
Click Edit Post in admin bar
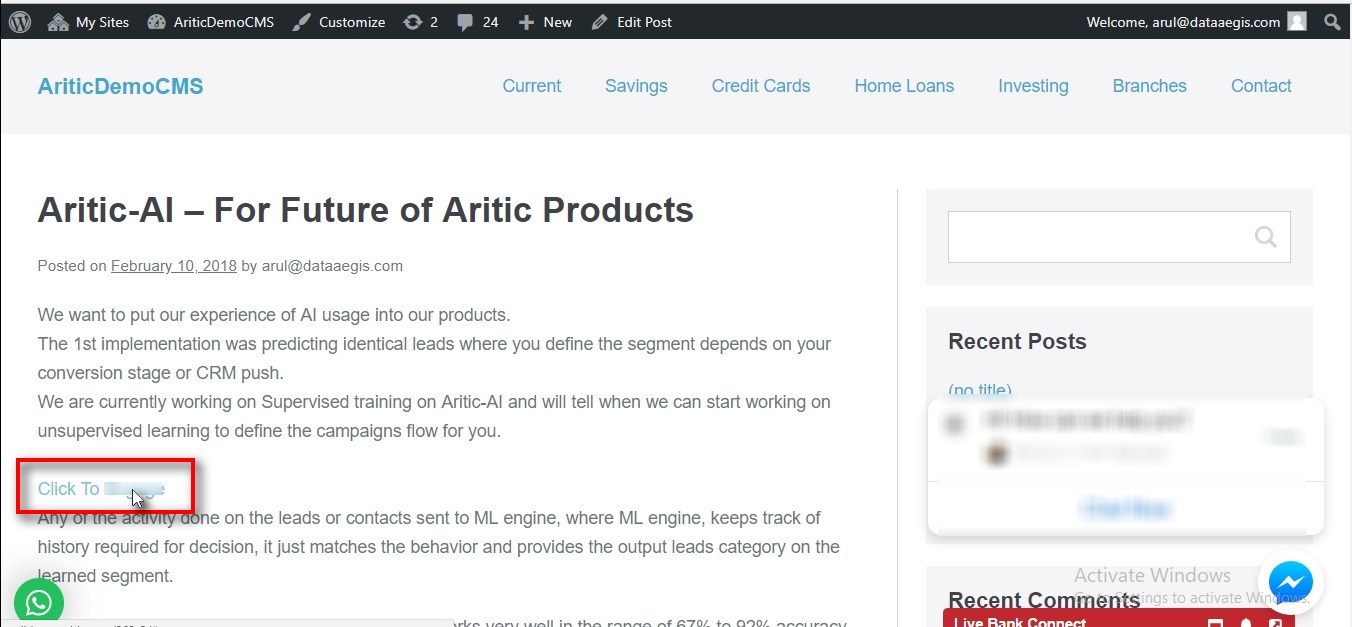pyautogui.click(x=631, y=21)
